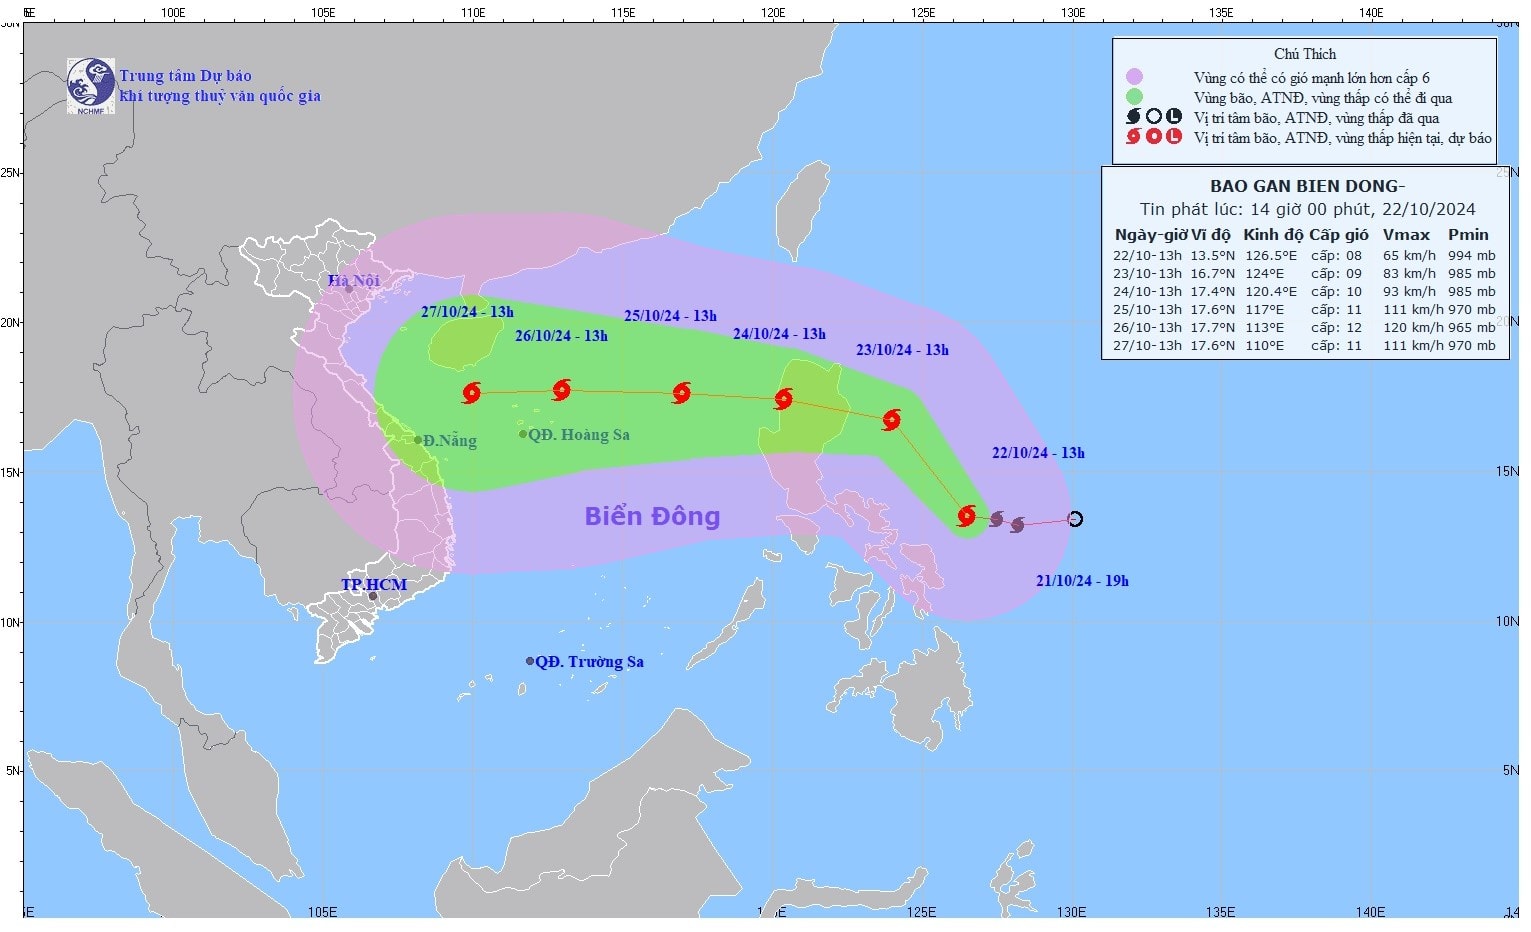Image resolution: width=1531 pixels, height=932 pixels.
Task: Click the '22/10-13h' table row date
Action: [1148, 256]
